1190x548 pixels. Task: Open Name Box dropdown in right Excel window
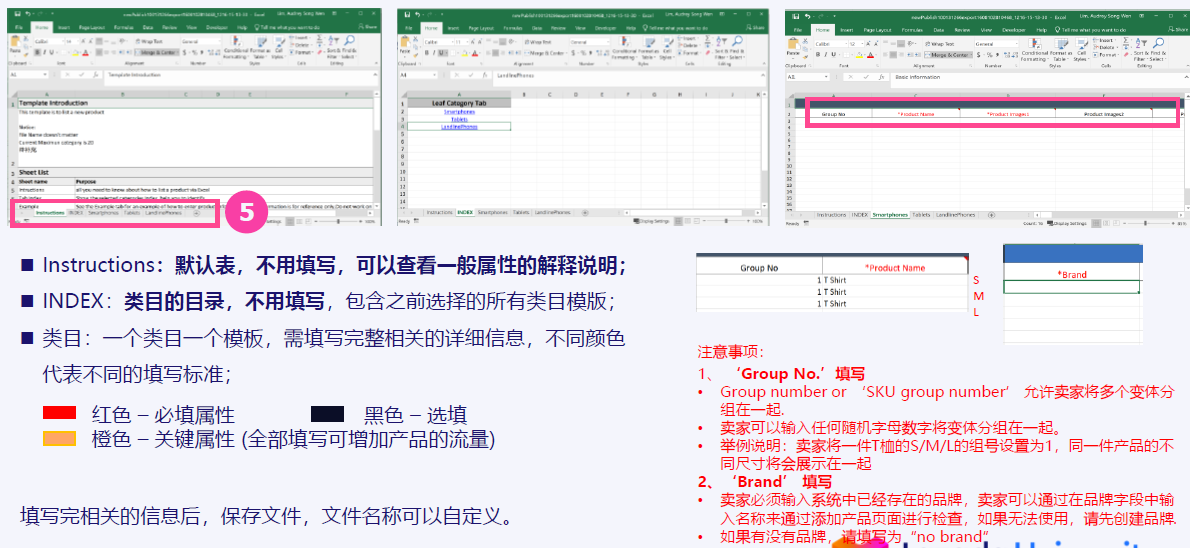(826, 77)
